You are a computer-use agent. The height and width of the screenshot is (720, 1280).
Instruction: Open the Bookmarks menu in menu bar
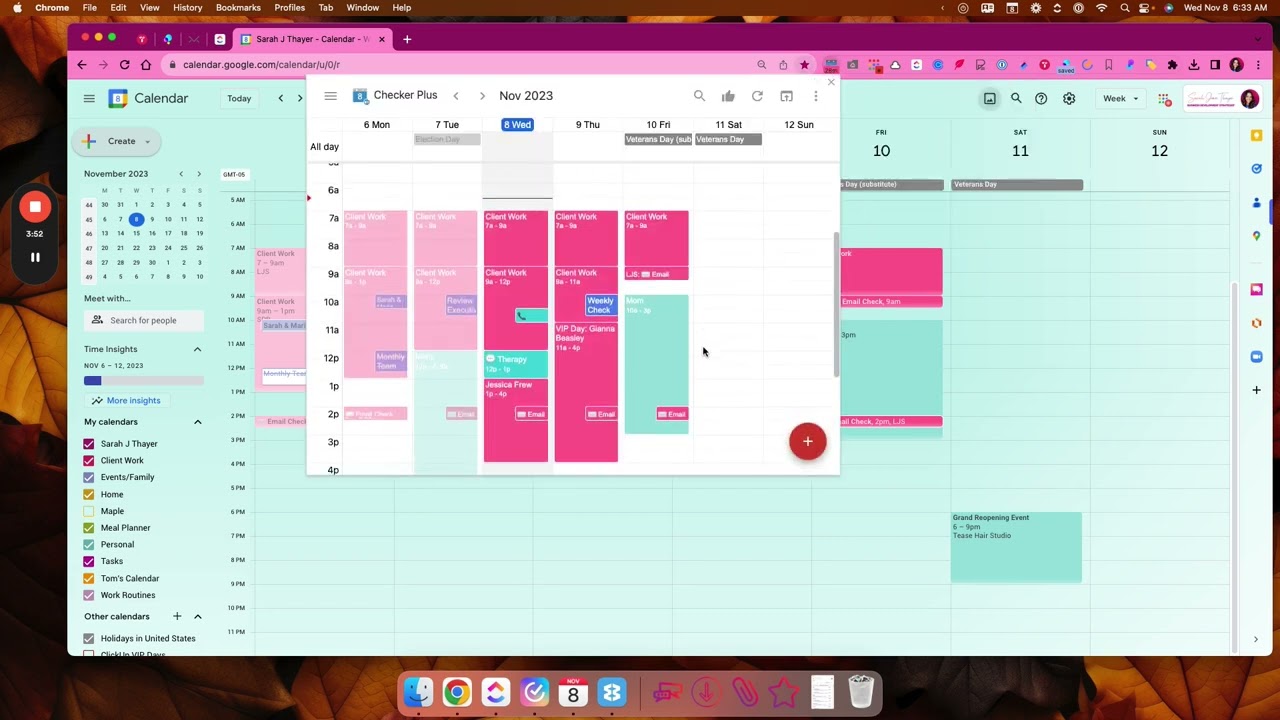pyautogui.click(x=238, y=7)
